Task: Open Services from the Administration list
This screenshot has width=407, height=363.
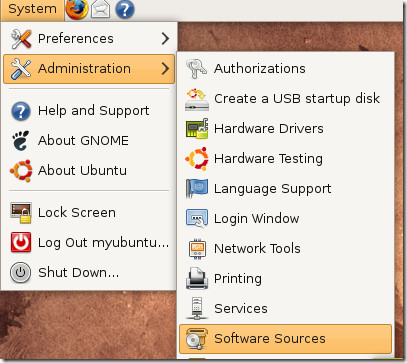Action: [x=285, y=309]
